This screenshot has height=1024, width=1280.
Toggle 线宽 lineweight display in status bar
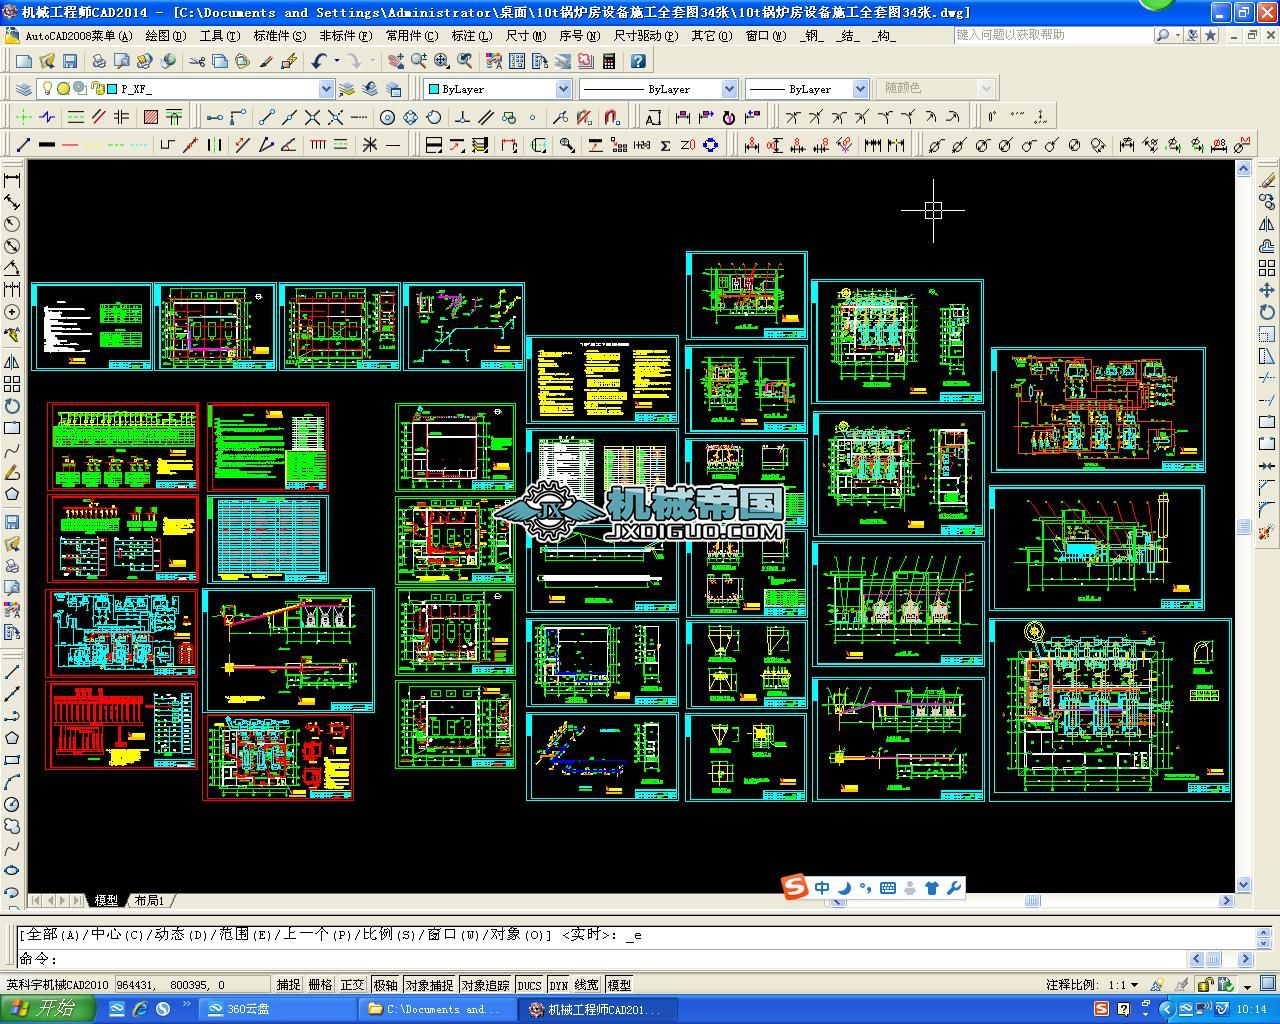tap(586, 985)
